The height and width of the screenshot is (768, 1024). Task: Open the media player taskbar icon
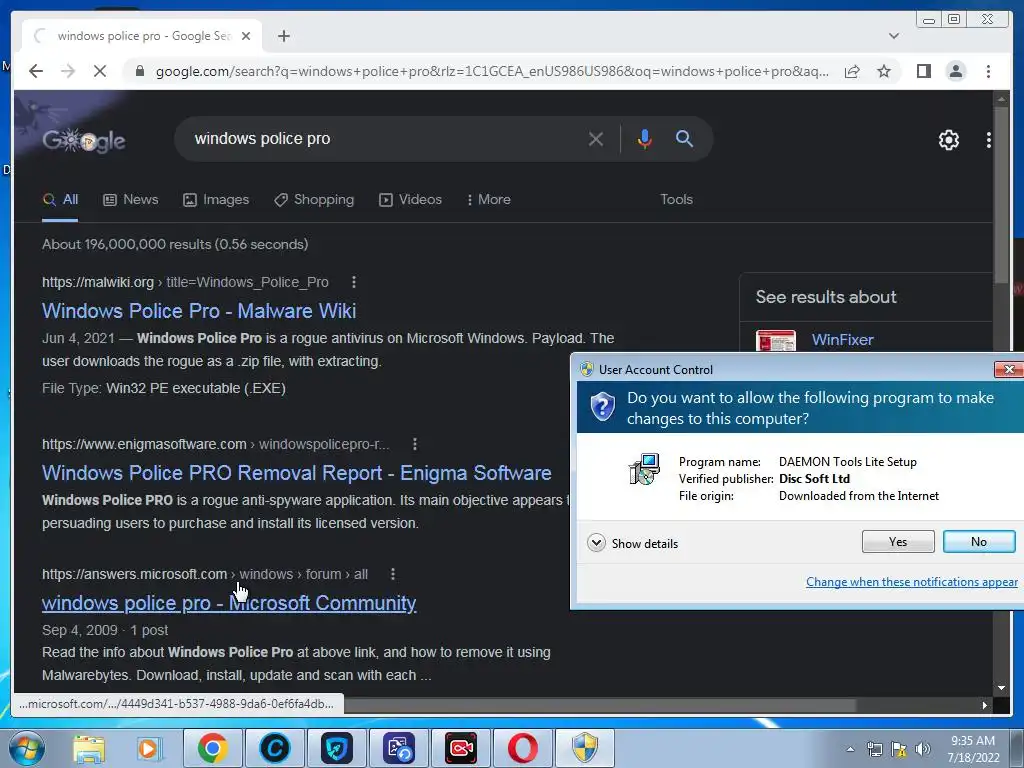[148, 748]
